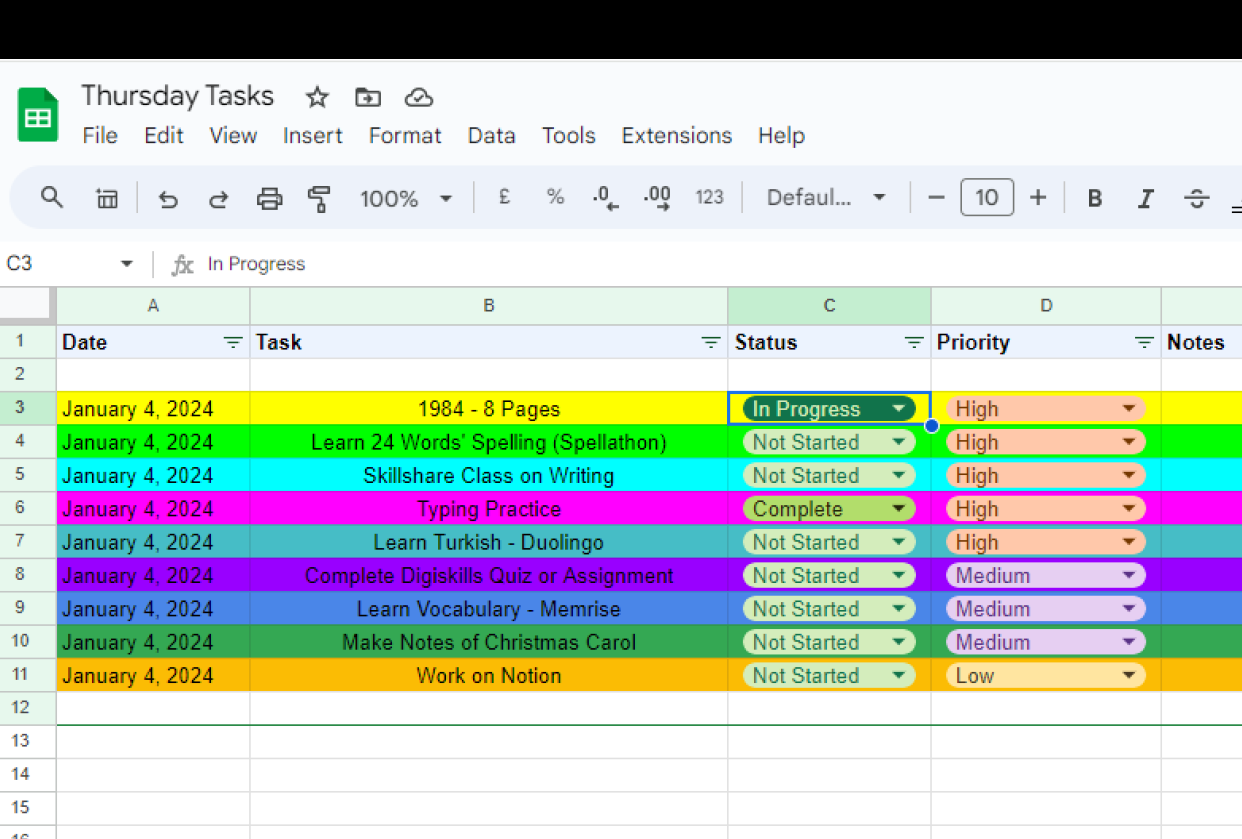Open the Edit menu

point(164,135)
